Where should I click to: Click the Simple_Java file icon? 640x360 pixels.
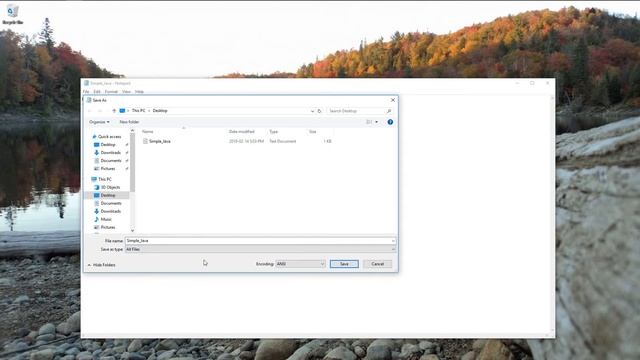pyautogui.click(x=145, y=141)
